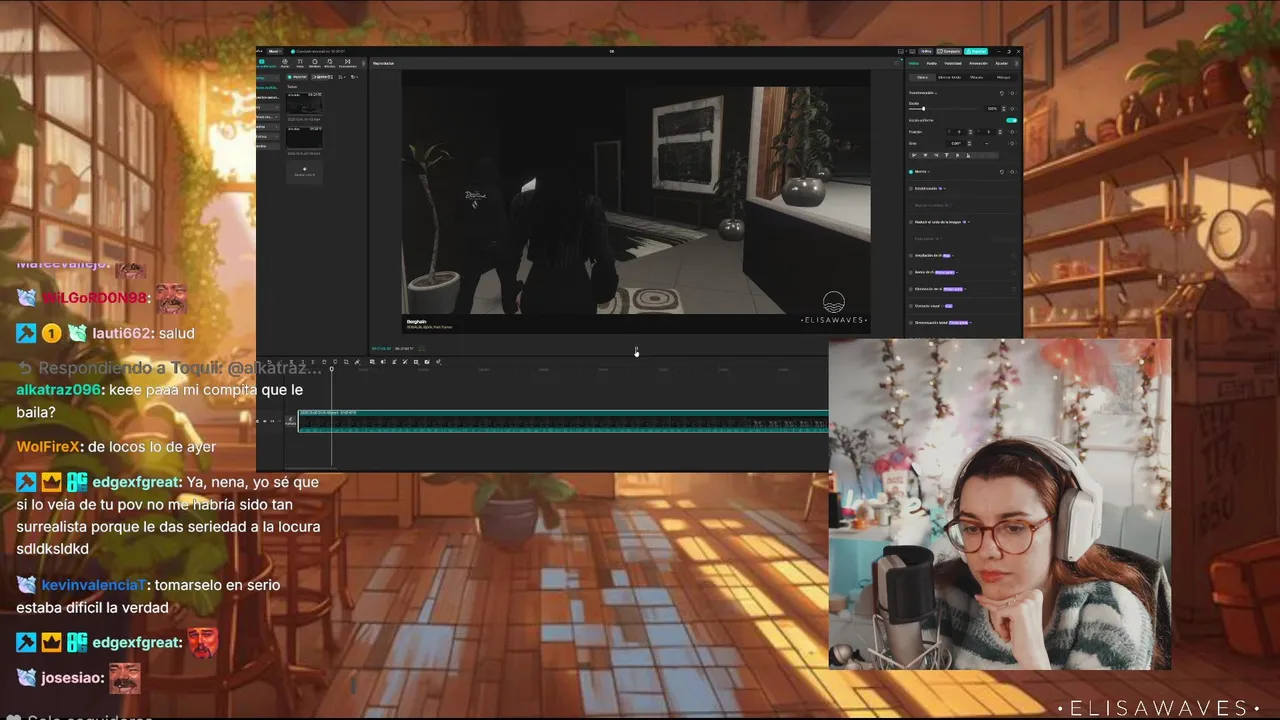Open the Texto tools tab
Image resolution: width=1280 pixels, height=720 pixels.
click(300, 63)
